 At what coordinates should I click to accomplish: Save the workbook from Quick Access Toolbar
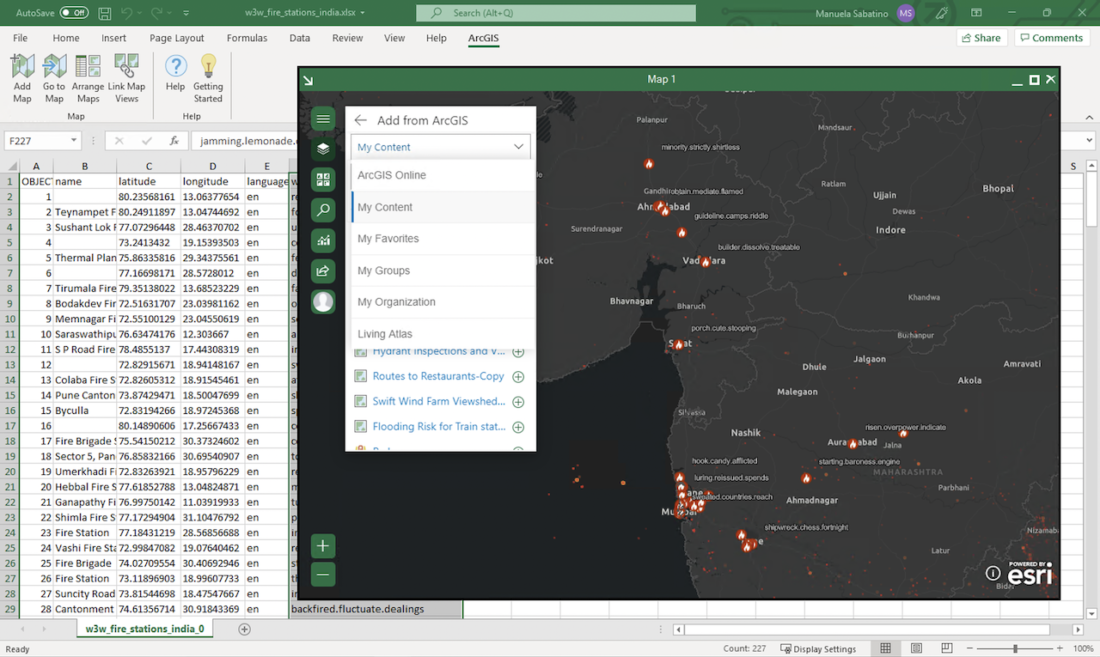[105, 13]
